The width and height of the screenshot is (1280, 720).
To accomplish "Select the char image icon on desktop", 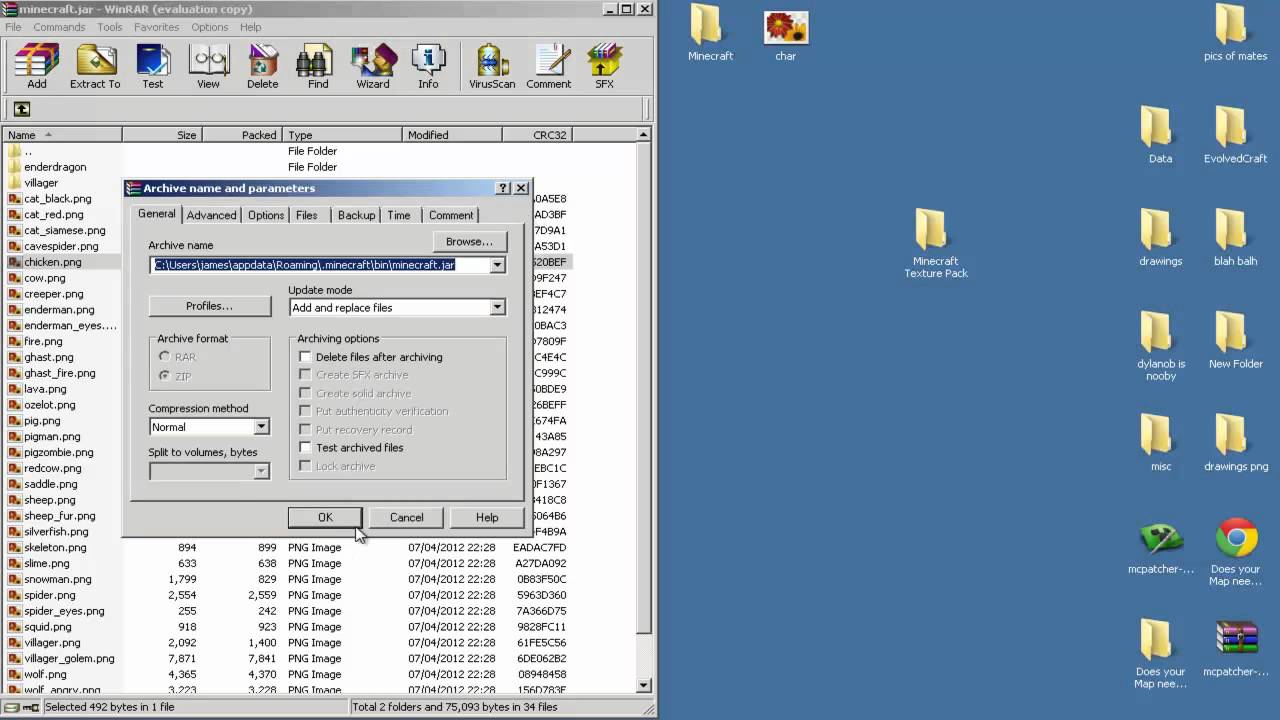I will pos(785,35).
